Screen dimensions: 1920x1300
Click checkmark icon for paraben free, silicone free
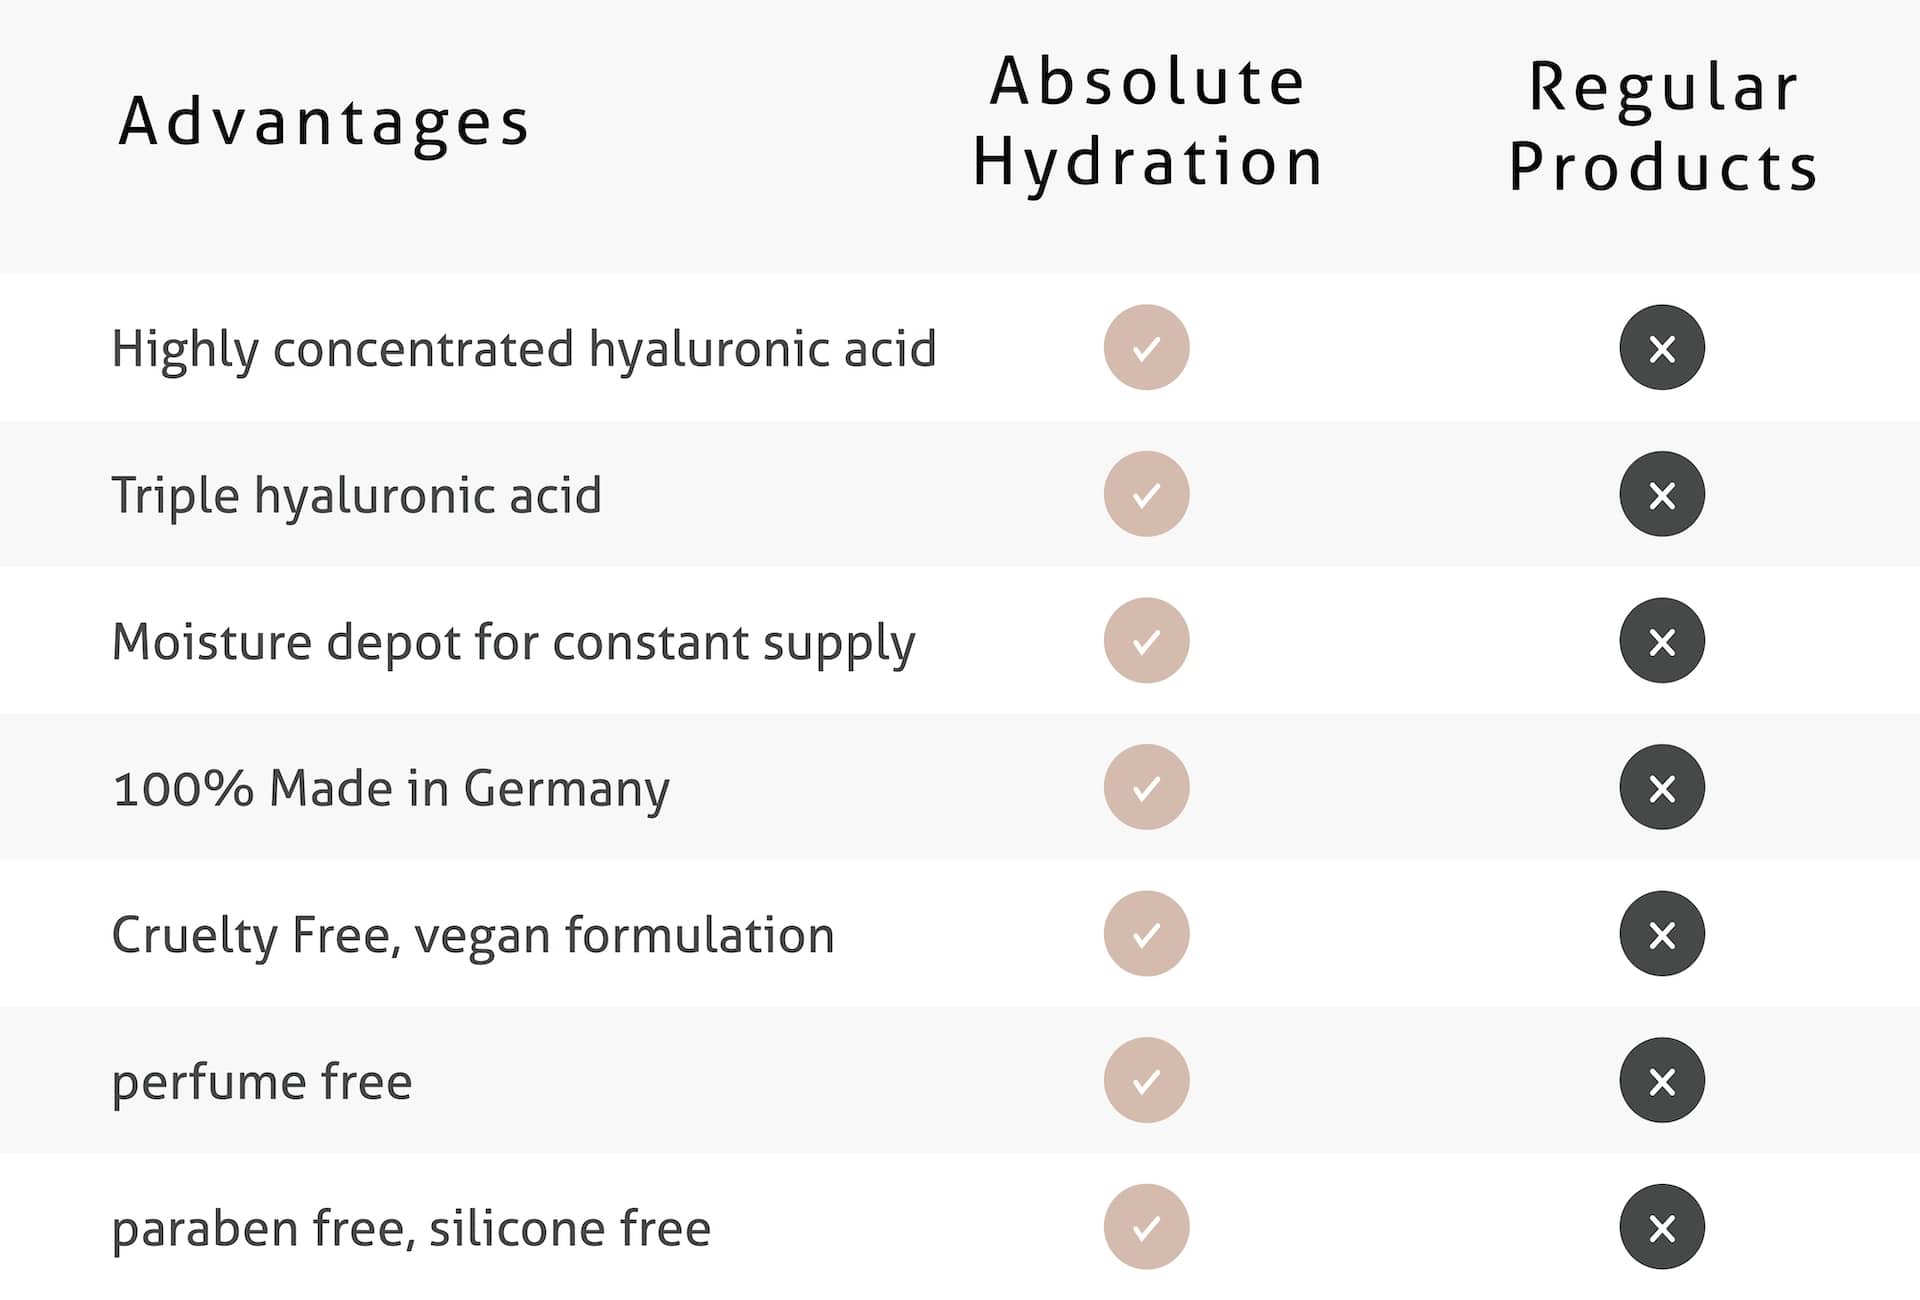click(x=1146, y=1227)
